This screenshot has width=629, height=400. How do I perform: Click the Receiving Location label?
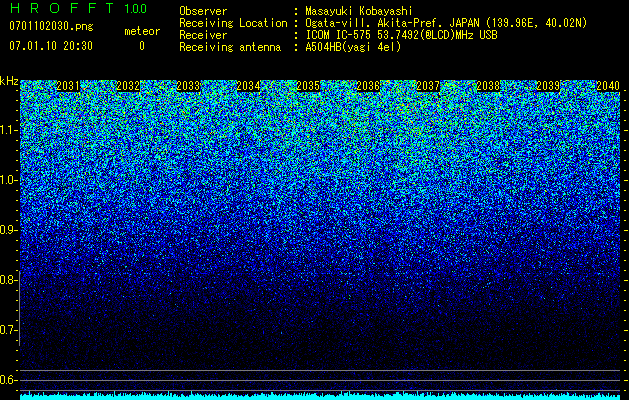(233, 23)
